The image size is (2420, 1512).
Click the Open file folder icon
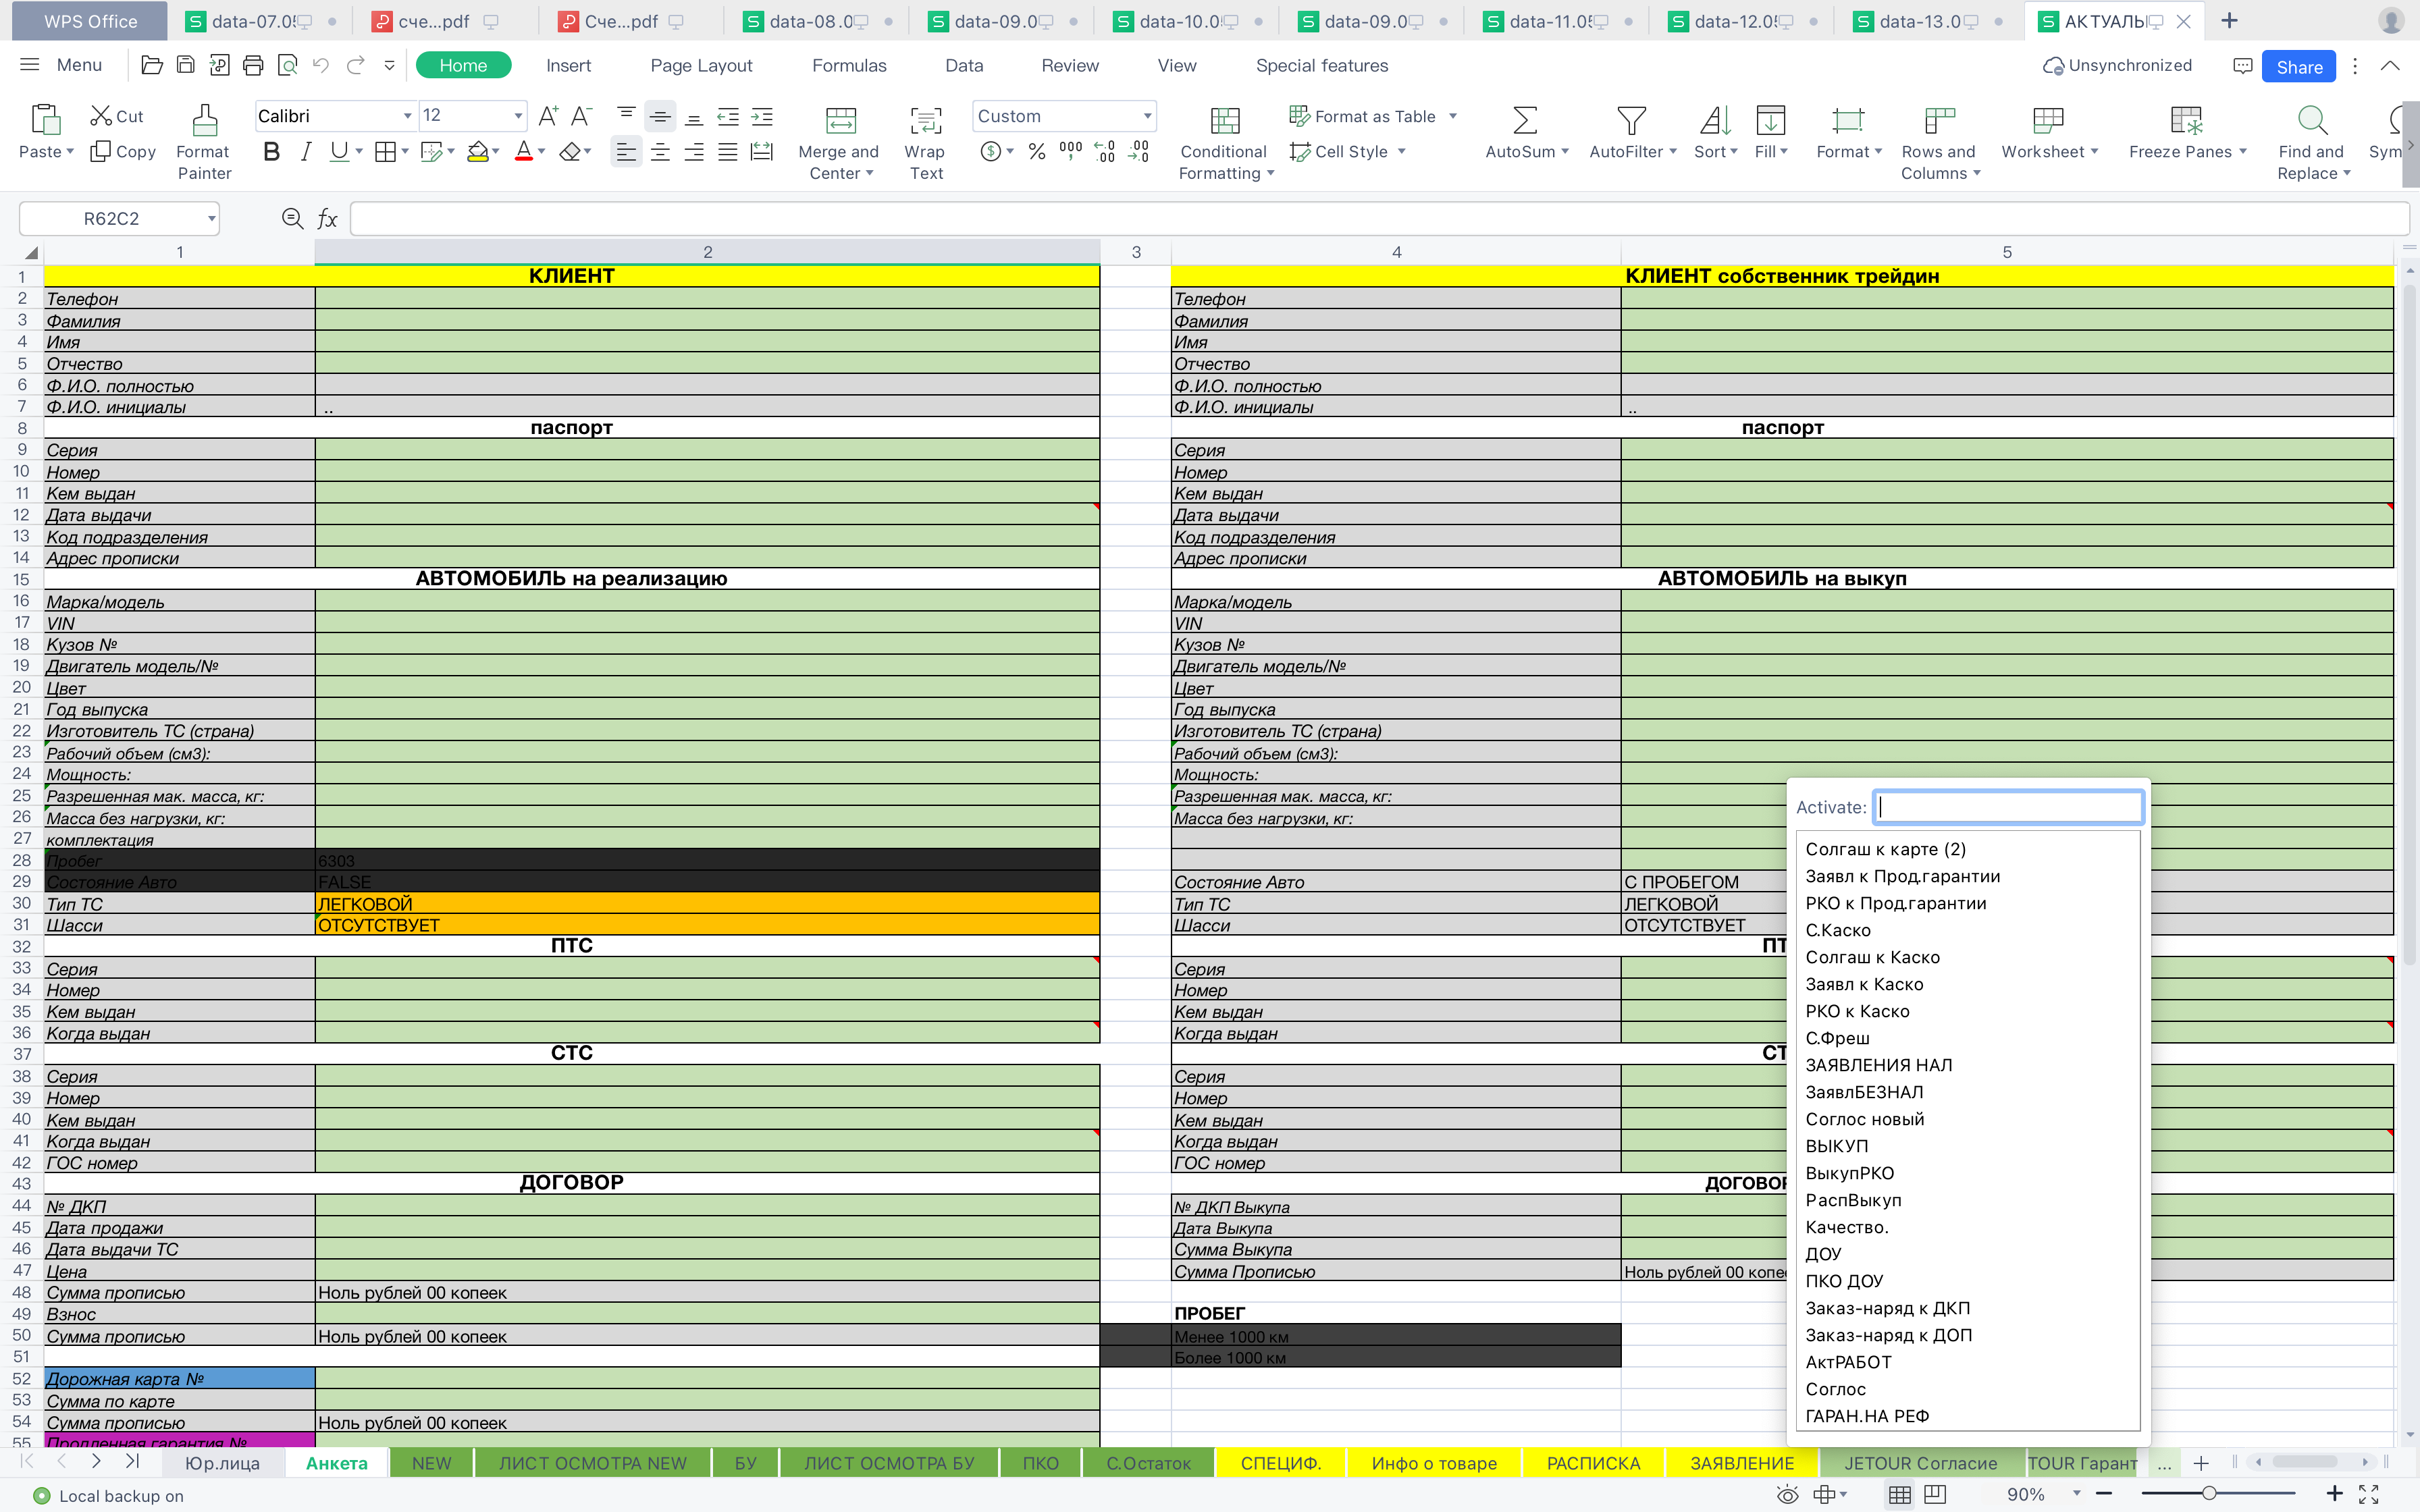pos(152,65)
